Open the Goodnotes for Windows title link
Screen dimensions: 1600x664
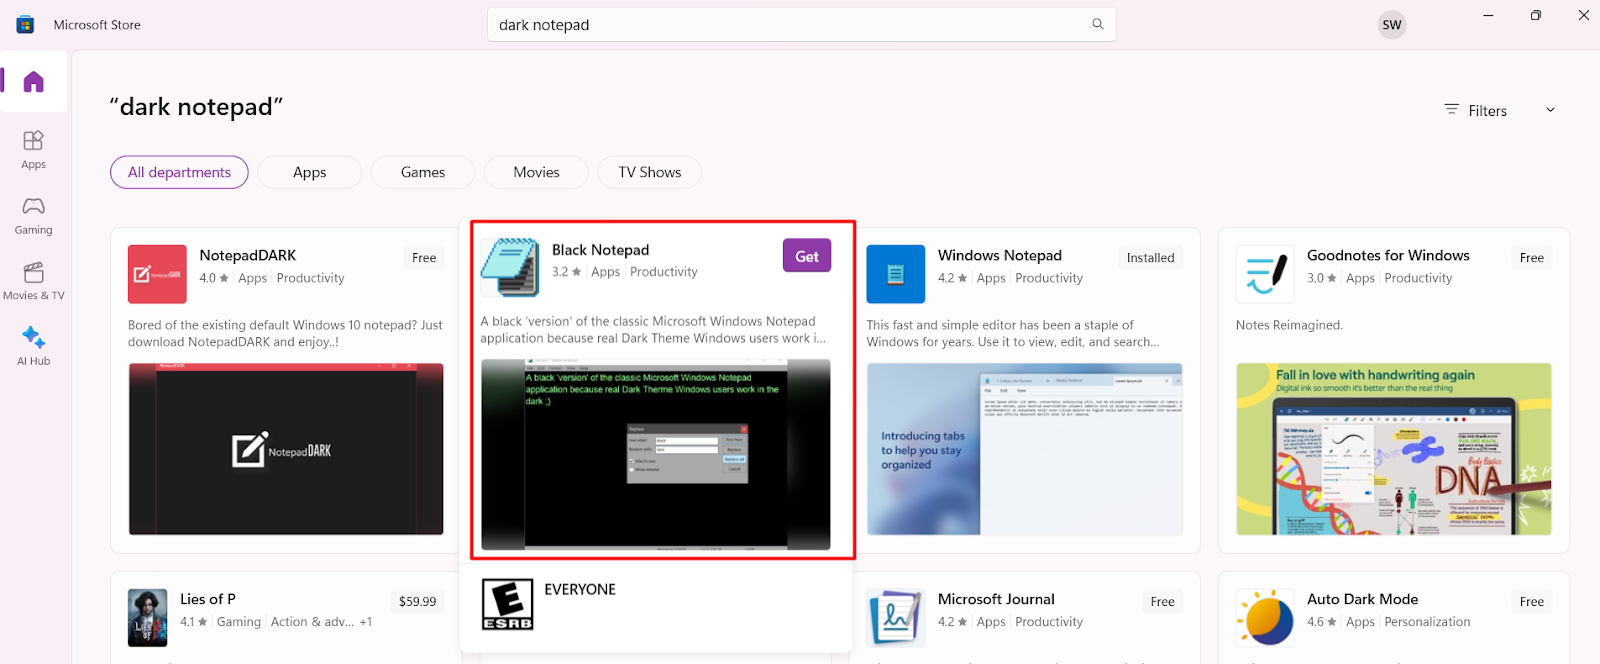pyautogui.click(x=1388, y=256)
